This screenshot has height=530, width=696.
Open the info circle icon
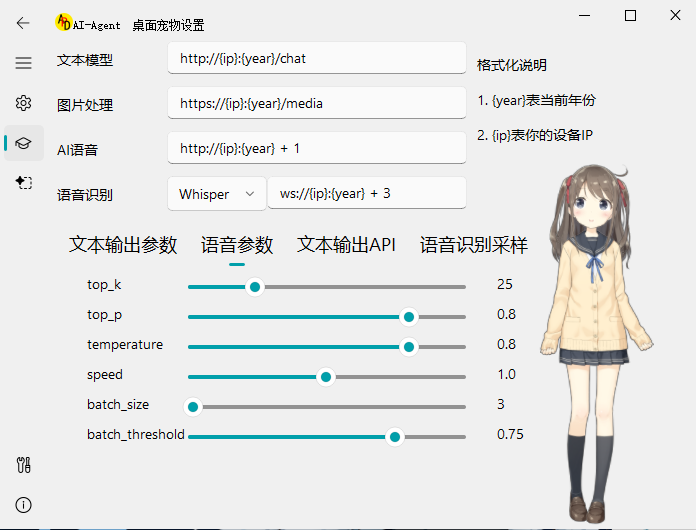tap(24, 505)
